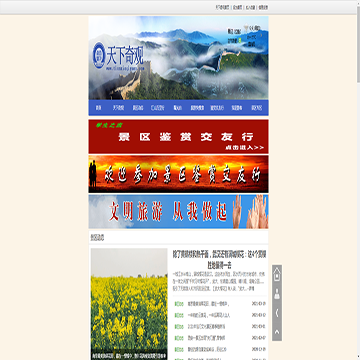The width and height of the screenshot is (360, 360).
Task: Click green category tag of second news row
Action: [179, 315]
